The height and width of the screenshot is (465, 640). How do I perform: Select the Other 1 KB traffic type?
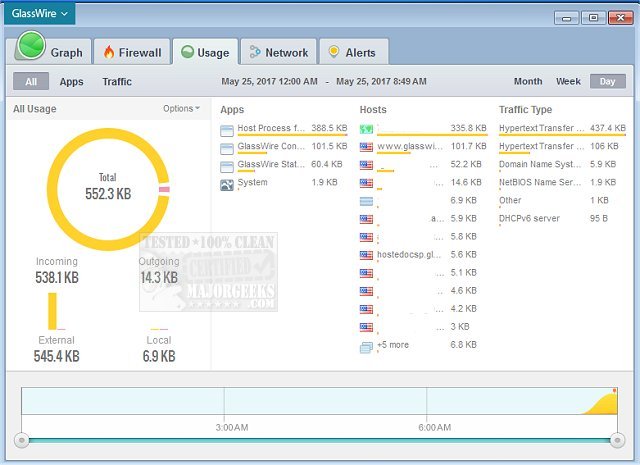pos(562,201)
